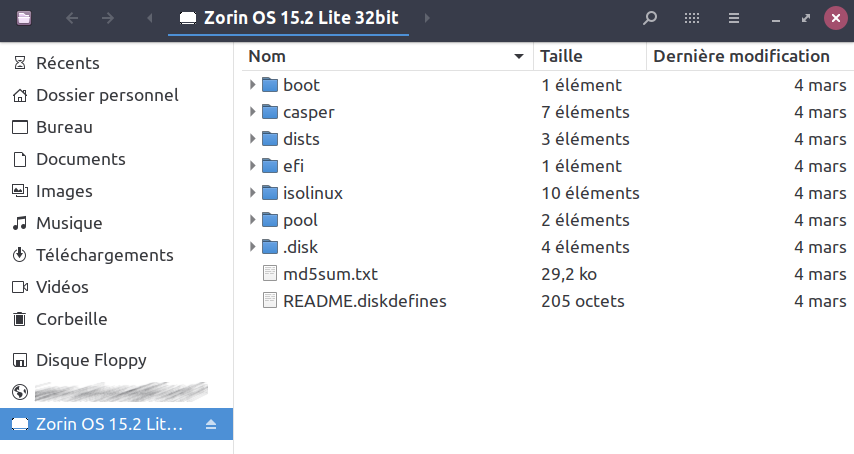Sort by the Nom column header
The width and height of the screenshot is (854, 454).
[385, 56]
